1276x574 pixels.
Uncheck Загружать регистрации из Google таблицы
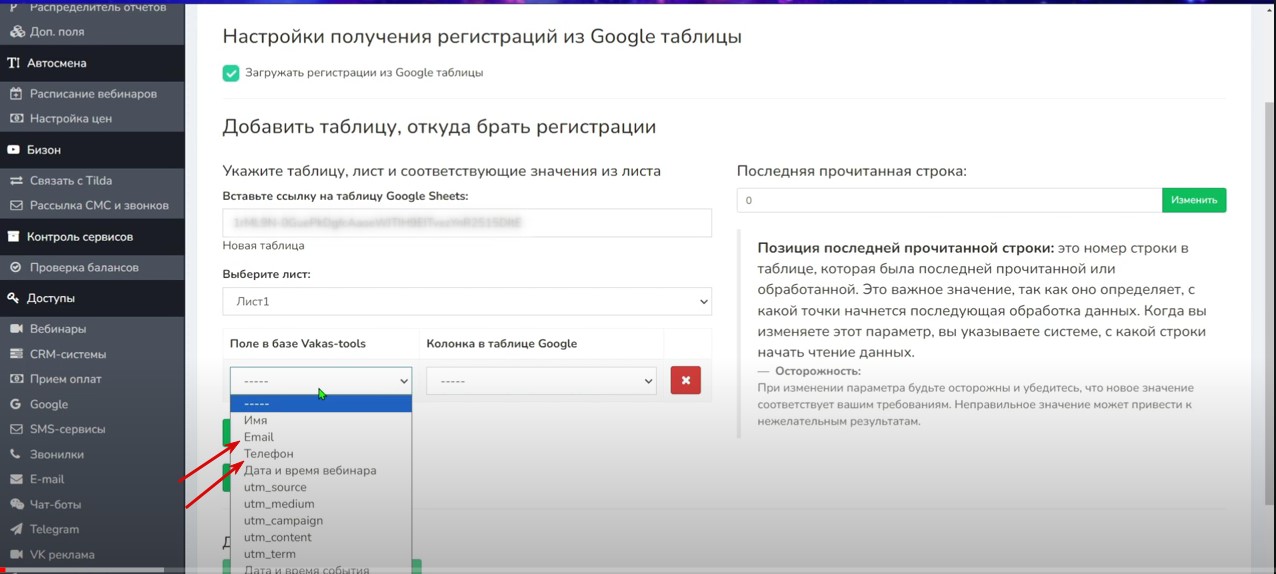(231, 73)
